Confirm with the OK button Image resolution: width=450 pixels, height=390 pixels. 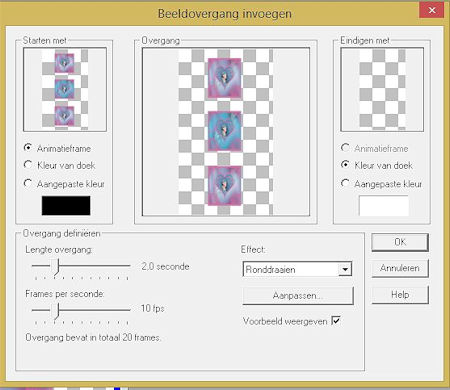[400, 242]
